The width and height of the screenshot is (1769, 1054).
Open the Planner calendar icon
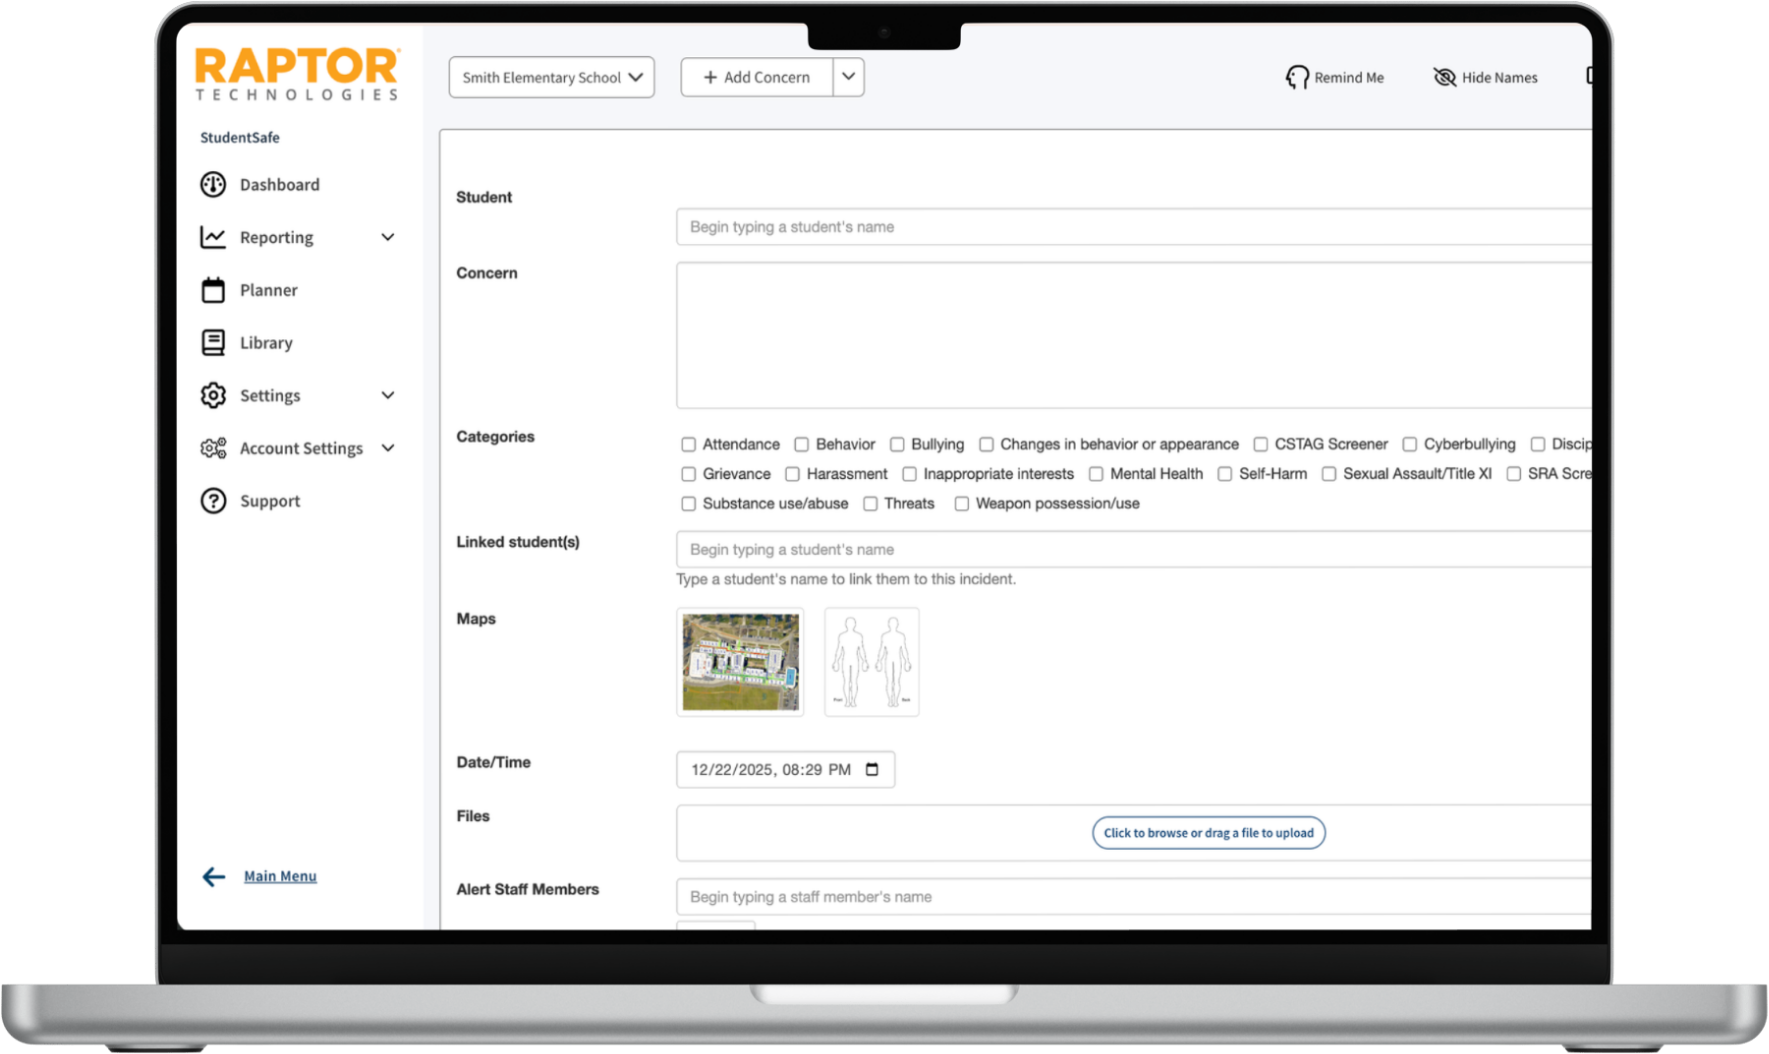tap(213, 290)
